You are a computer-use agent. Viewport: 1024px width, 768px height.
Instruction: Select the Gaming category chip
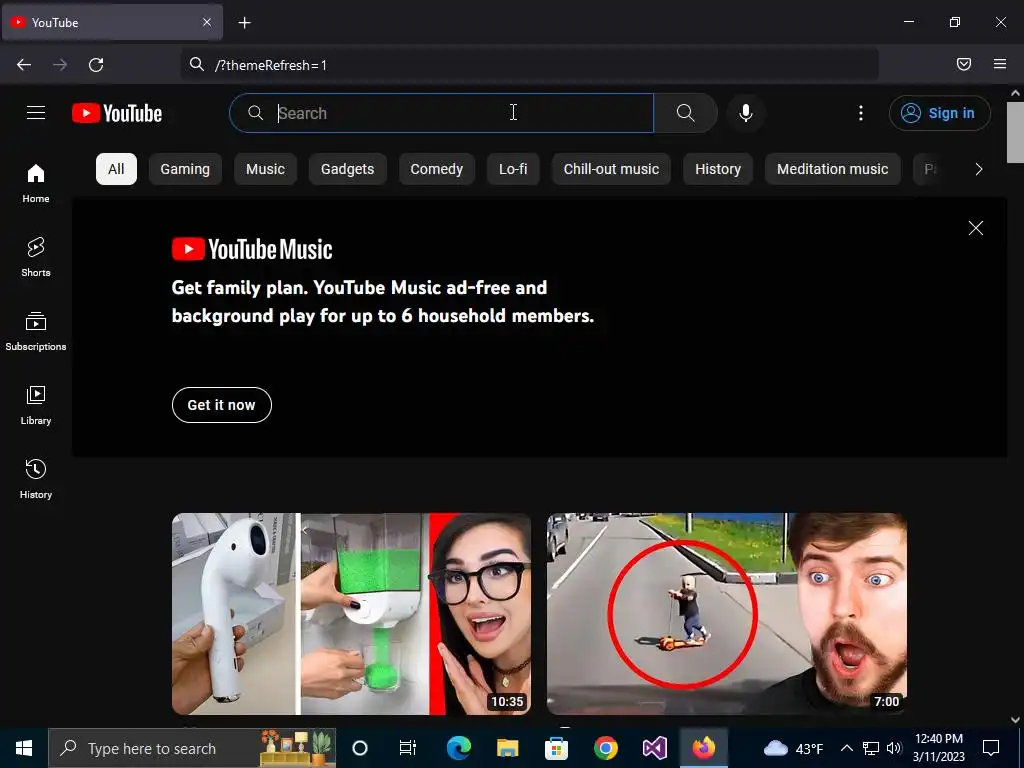click(x=185, y=169)
